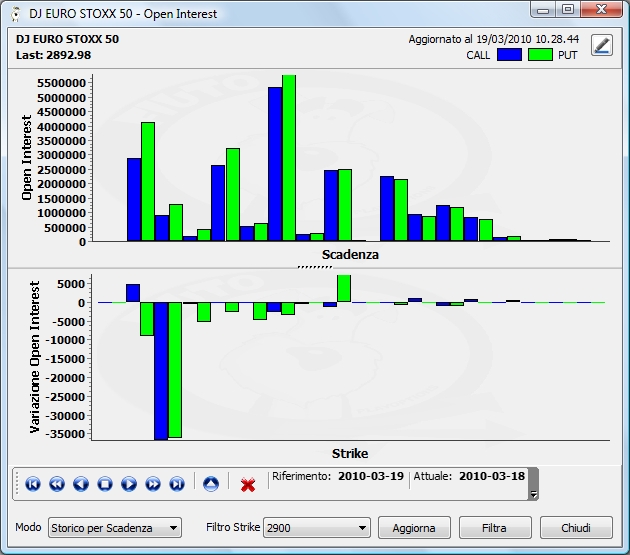The image size is (630, 555).
Task: Click the Attuale date 2010-03-18
Action: (x=492, y=476)
